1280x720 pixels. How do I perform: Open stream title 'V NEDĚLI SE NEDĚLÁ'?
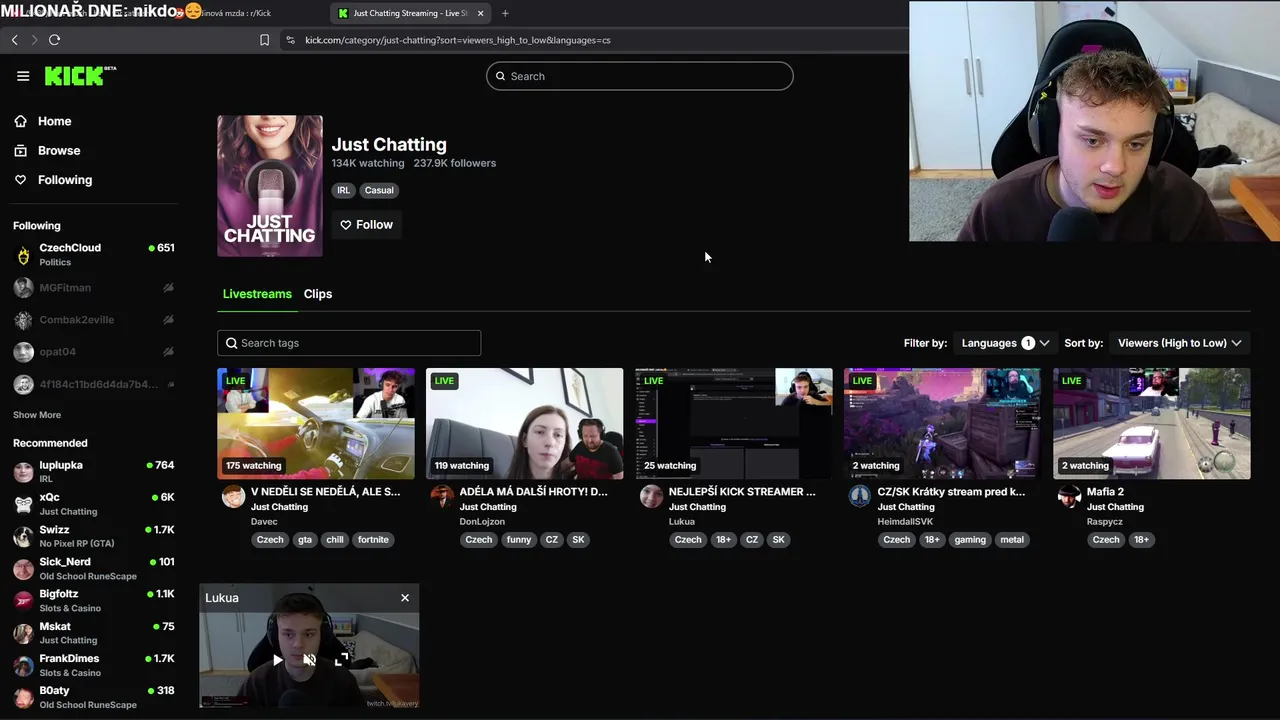[325, 492]
